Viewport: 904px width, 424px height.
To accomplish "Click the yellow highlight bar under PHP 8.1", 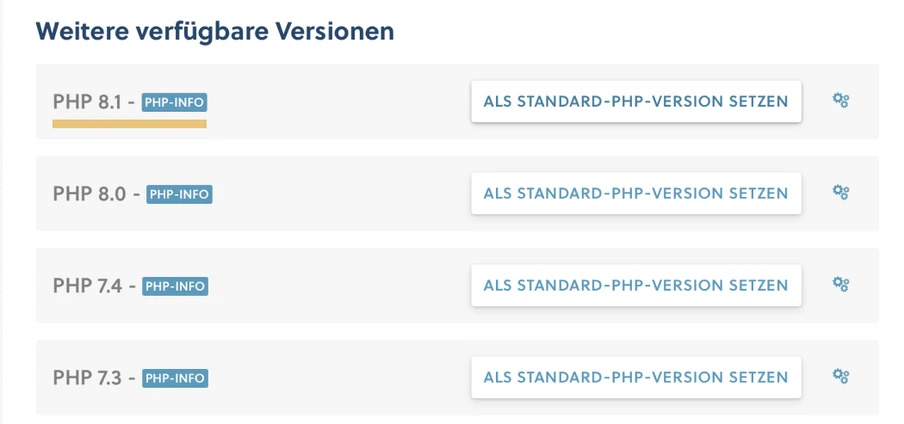I will coord(129,123).
